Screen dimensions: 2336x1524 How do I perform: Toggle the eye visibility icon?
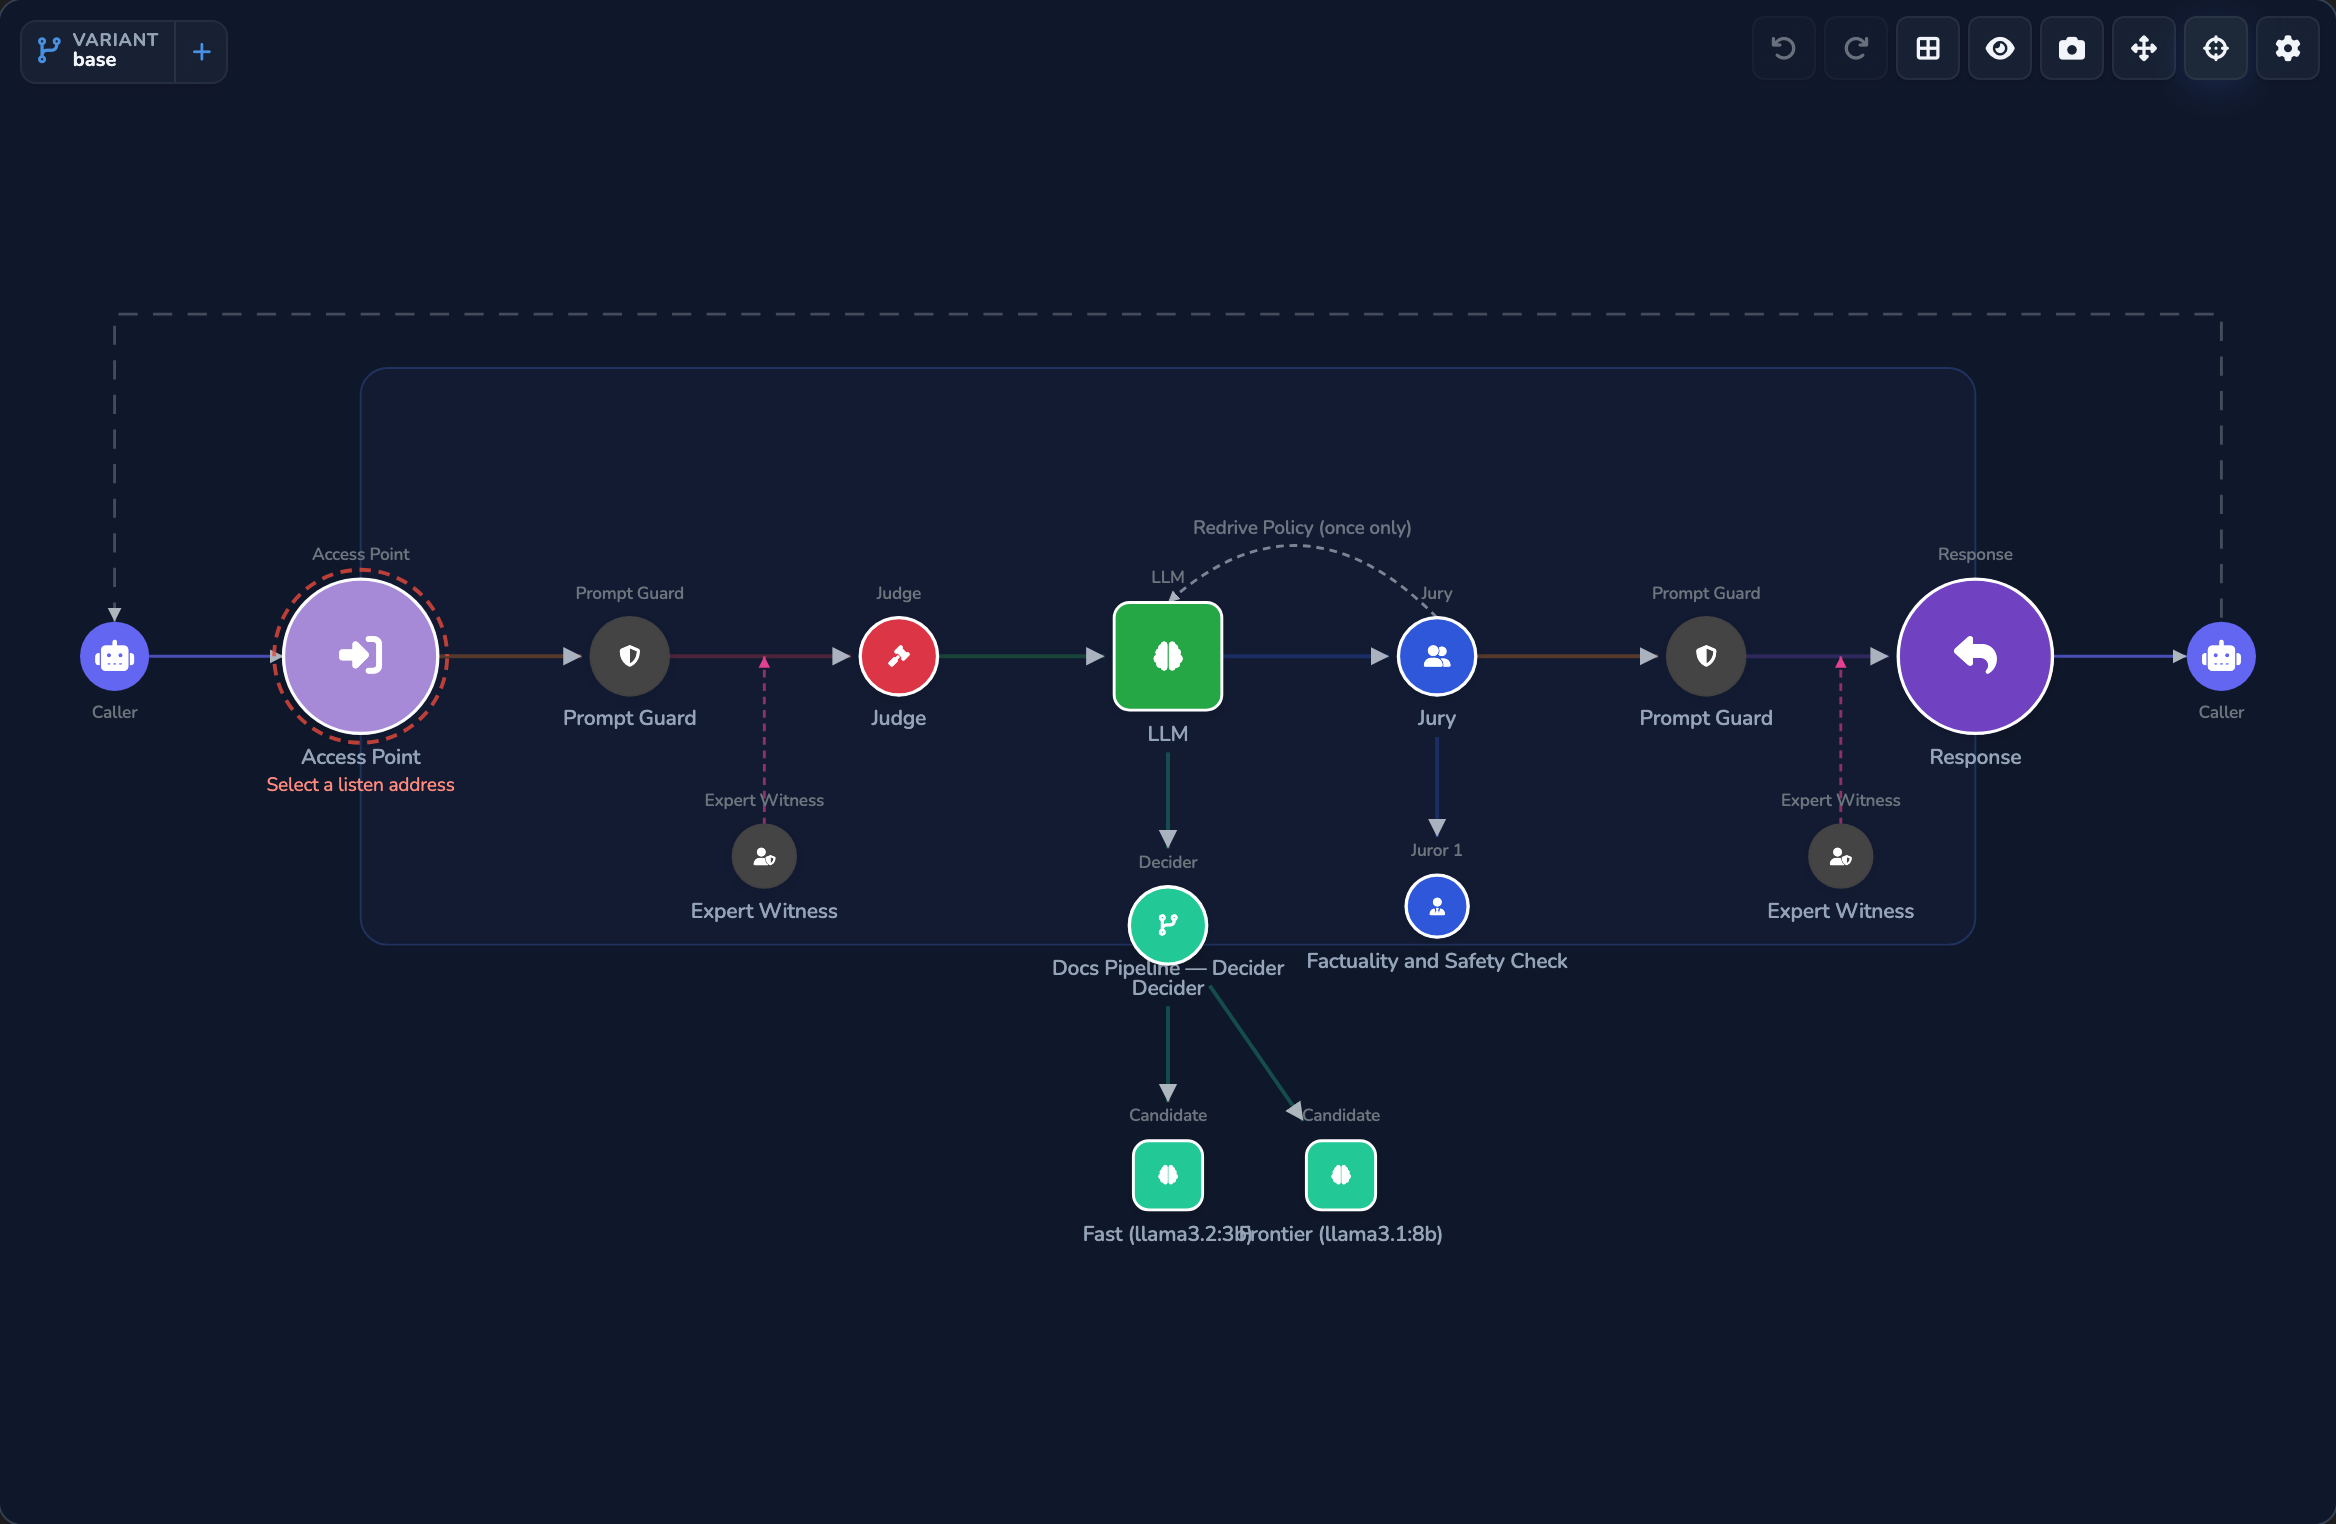(1999, 48)
